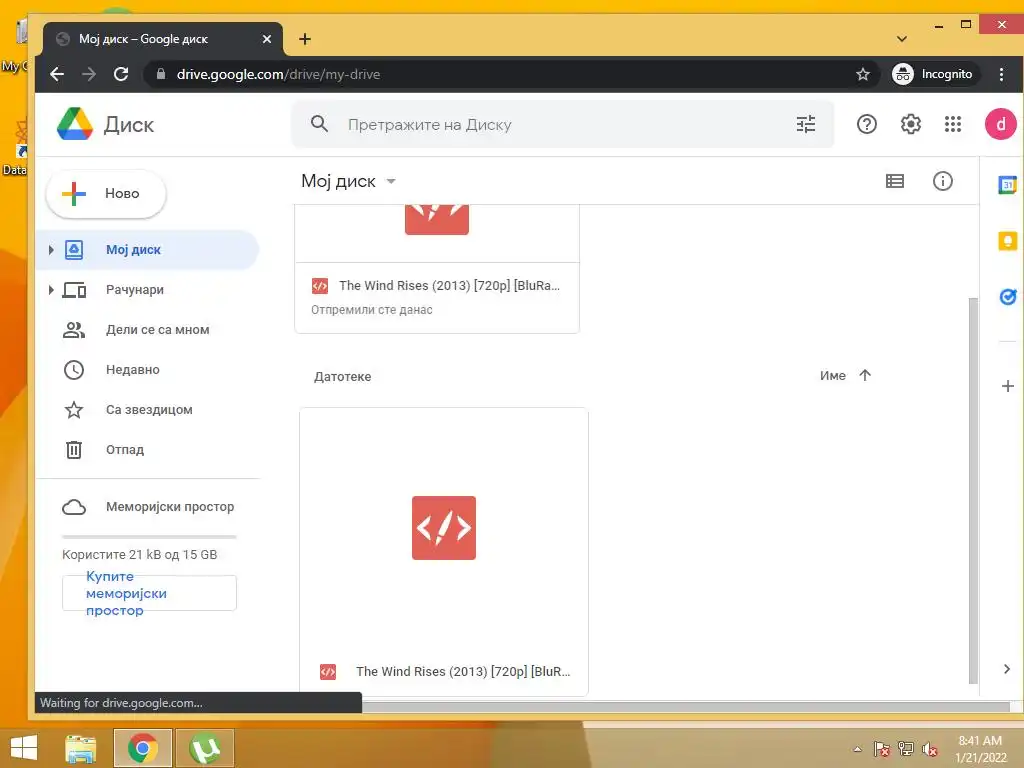
Task: Click the address bar URL
Action: point(278,74)
